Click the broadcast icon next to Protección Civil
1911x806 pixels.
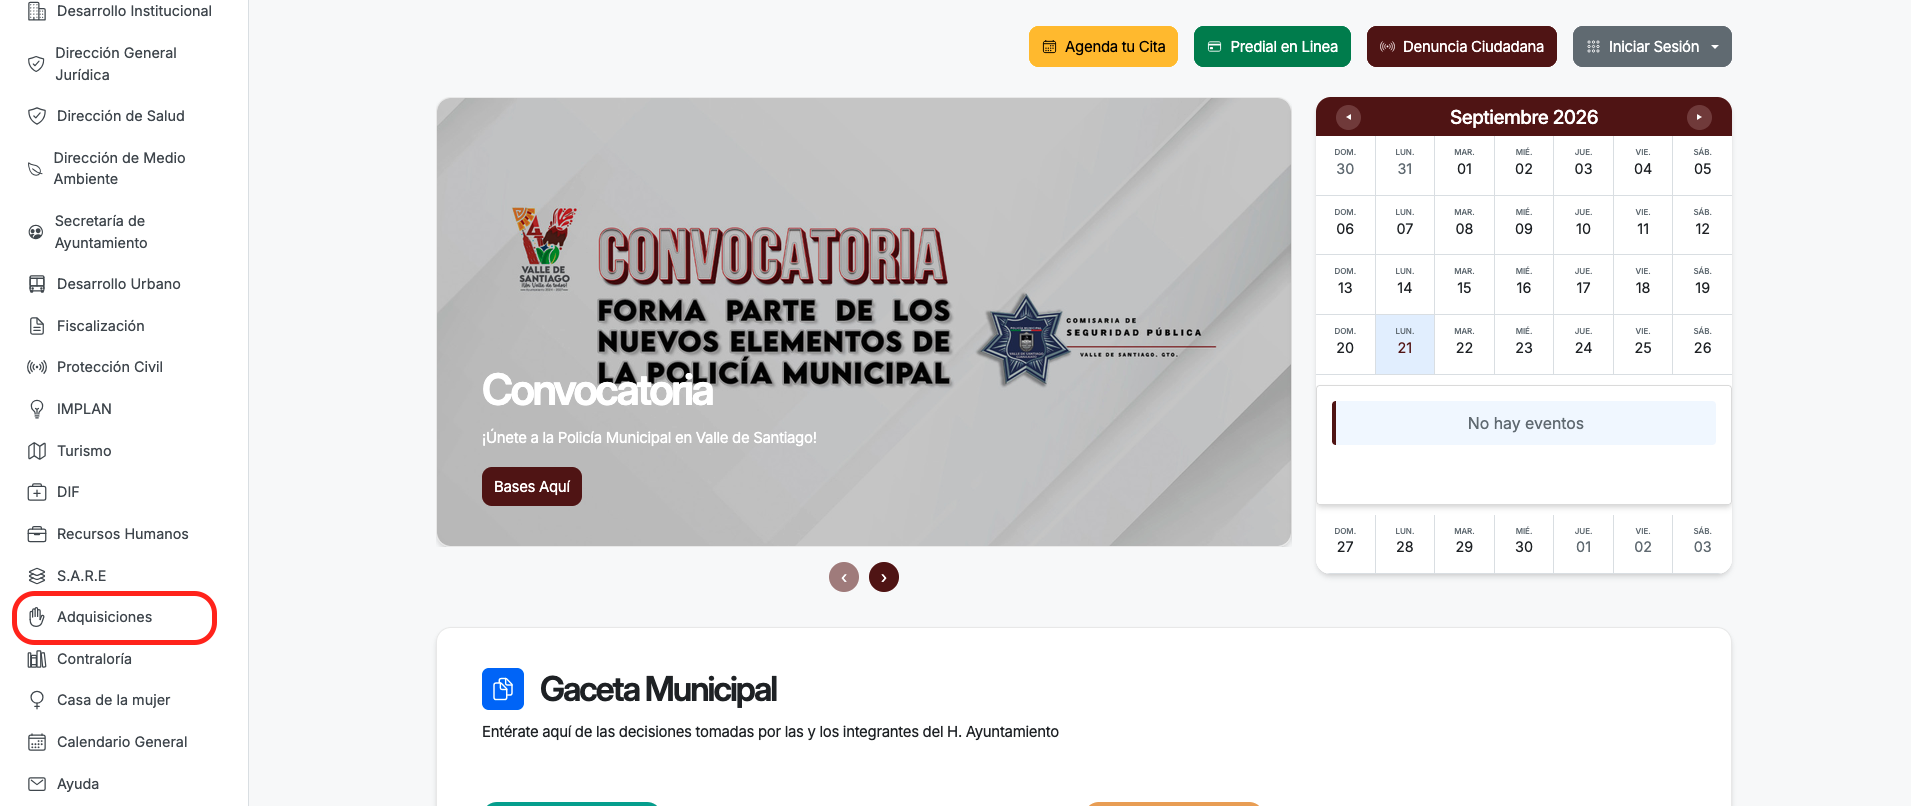(37, 367)
